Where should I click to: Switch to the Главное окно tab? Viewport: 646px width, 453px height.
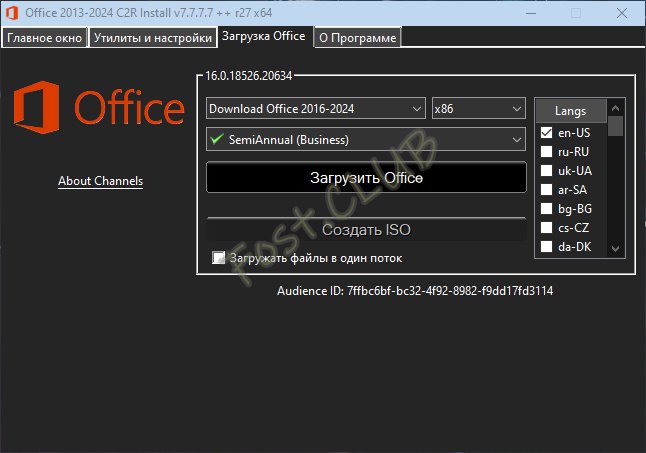pos(44,38)
